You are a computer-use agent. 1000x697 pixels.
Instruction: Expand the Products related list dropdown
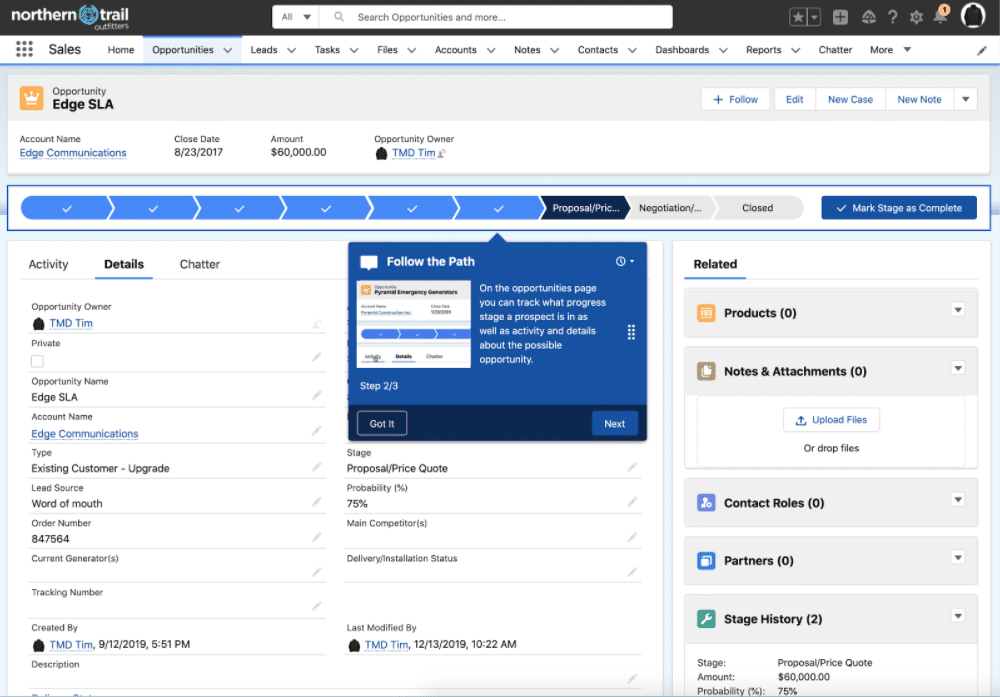(x=957, y=311)
